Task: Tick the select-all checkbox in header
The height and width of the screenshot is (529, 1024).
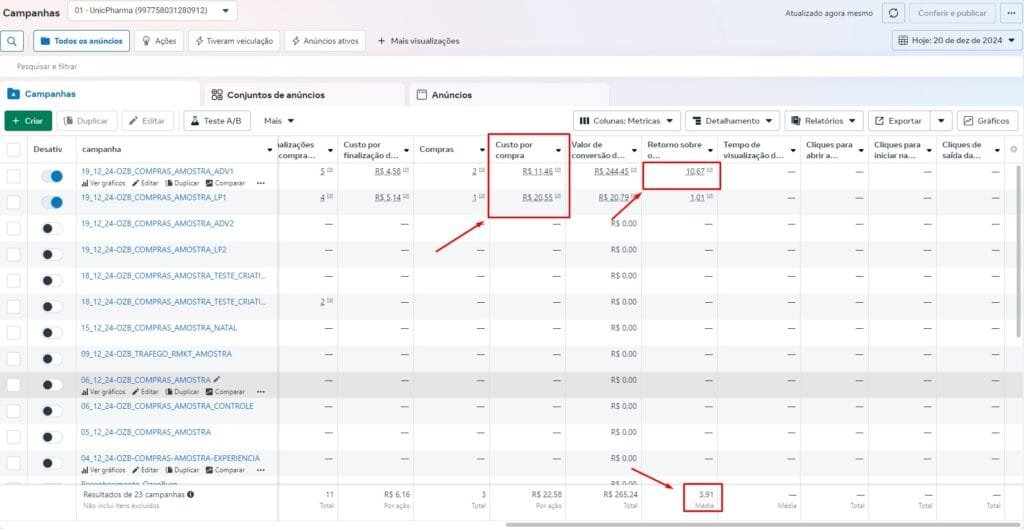Action: [x=13, y=150]
